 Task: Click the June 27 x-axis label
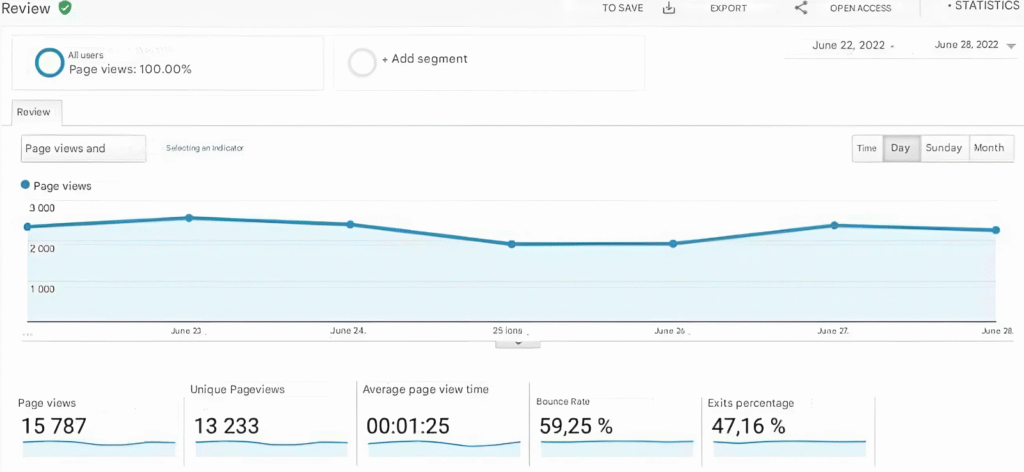tap(833, 331)
